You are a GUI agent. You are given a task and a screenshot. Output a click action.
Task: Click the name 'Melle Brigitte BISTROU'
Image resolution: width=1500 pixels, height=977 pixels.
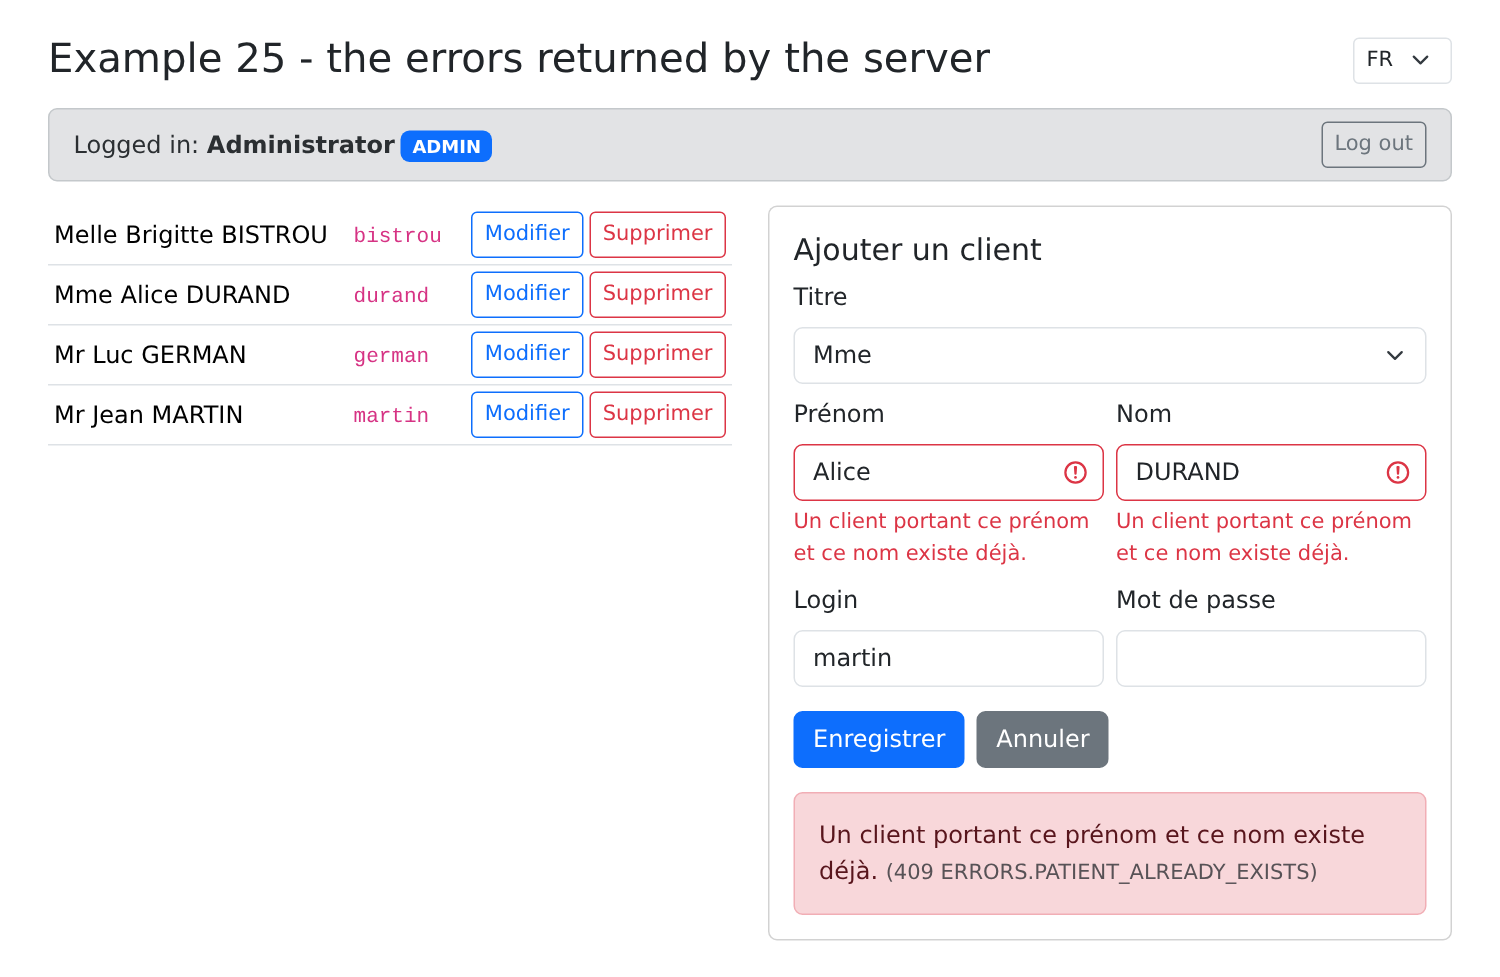click(191, 235)
